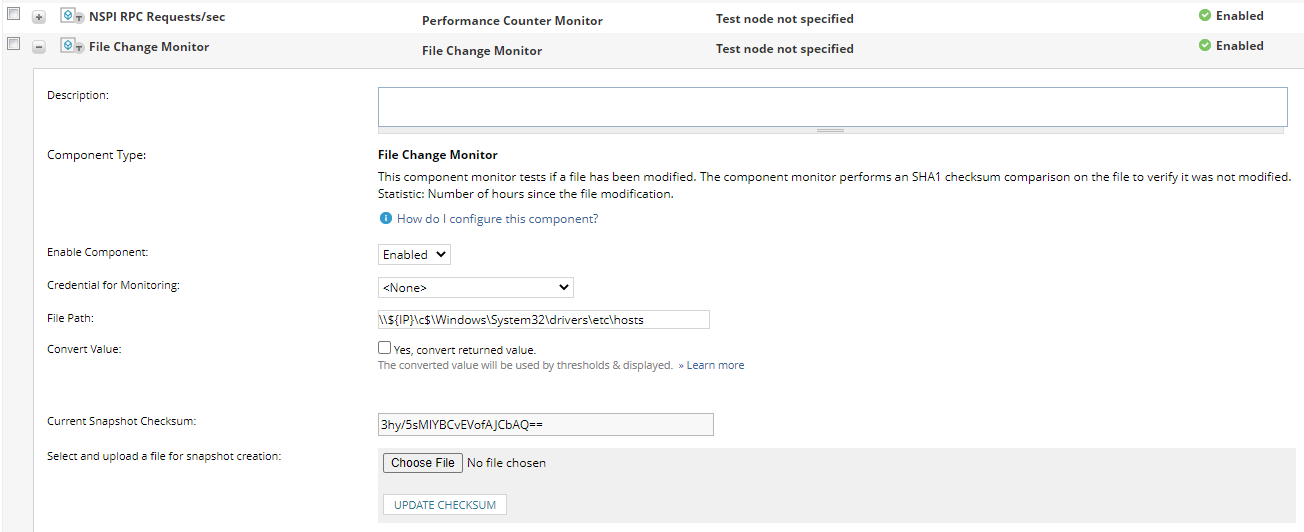Select the NSPI RPC Requests/sec checkbox
1304x532 pixels.
(x=13, y=15)
